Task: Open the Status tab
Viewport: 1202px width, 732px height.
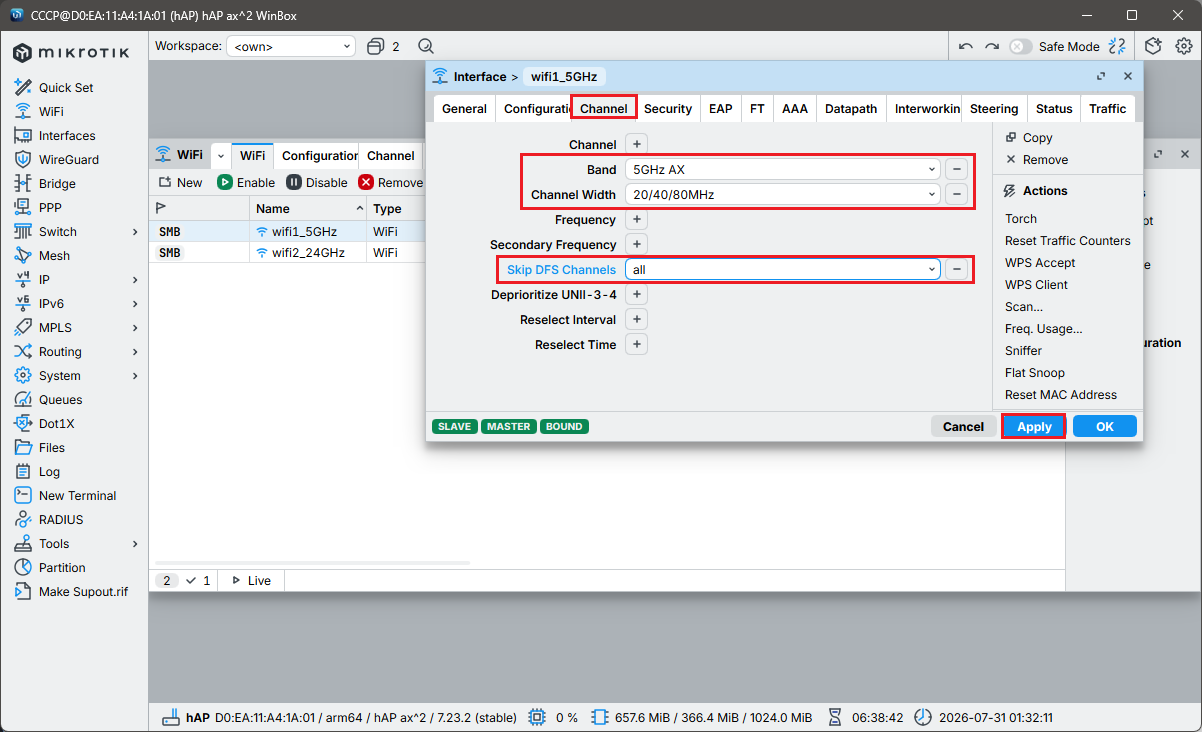Action: [x=1054, y=108]
